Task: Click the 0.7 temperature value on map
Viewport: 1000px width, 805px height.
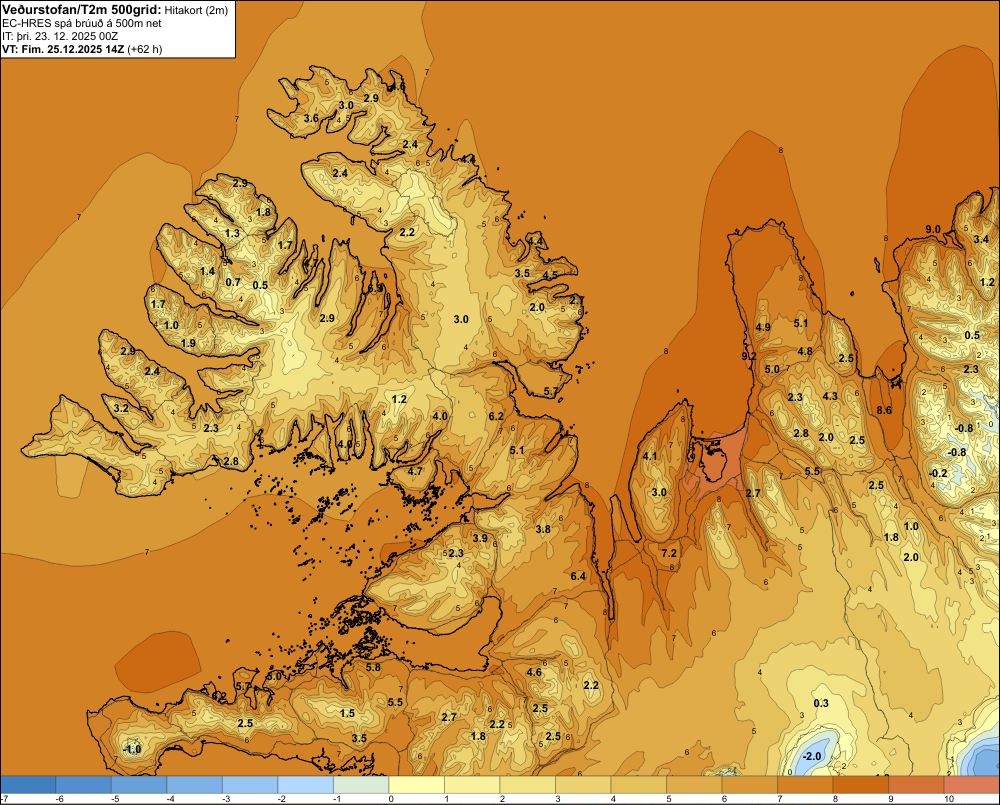Action: pos(233,282)
